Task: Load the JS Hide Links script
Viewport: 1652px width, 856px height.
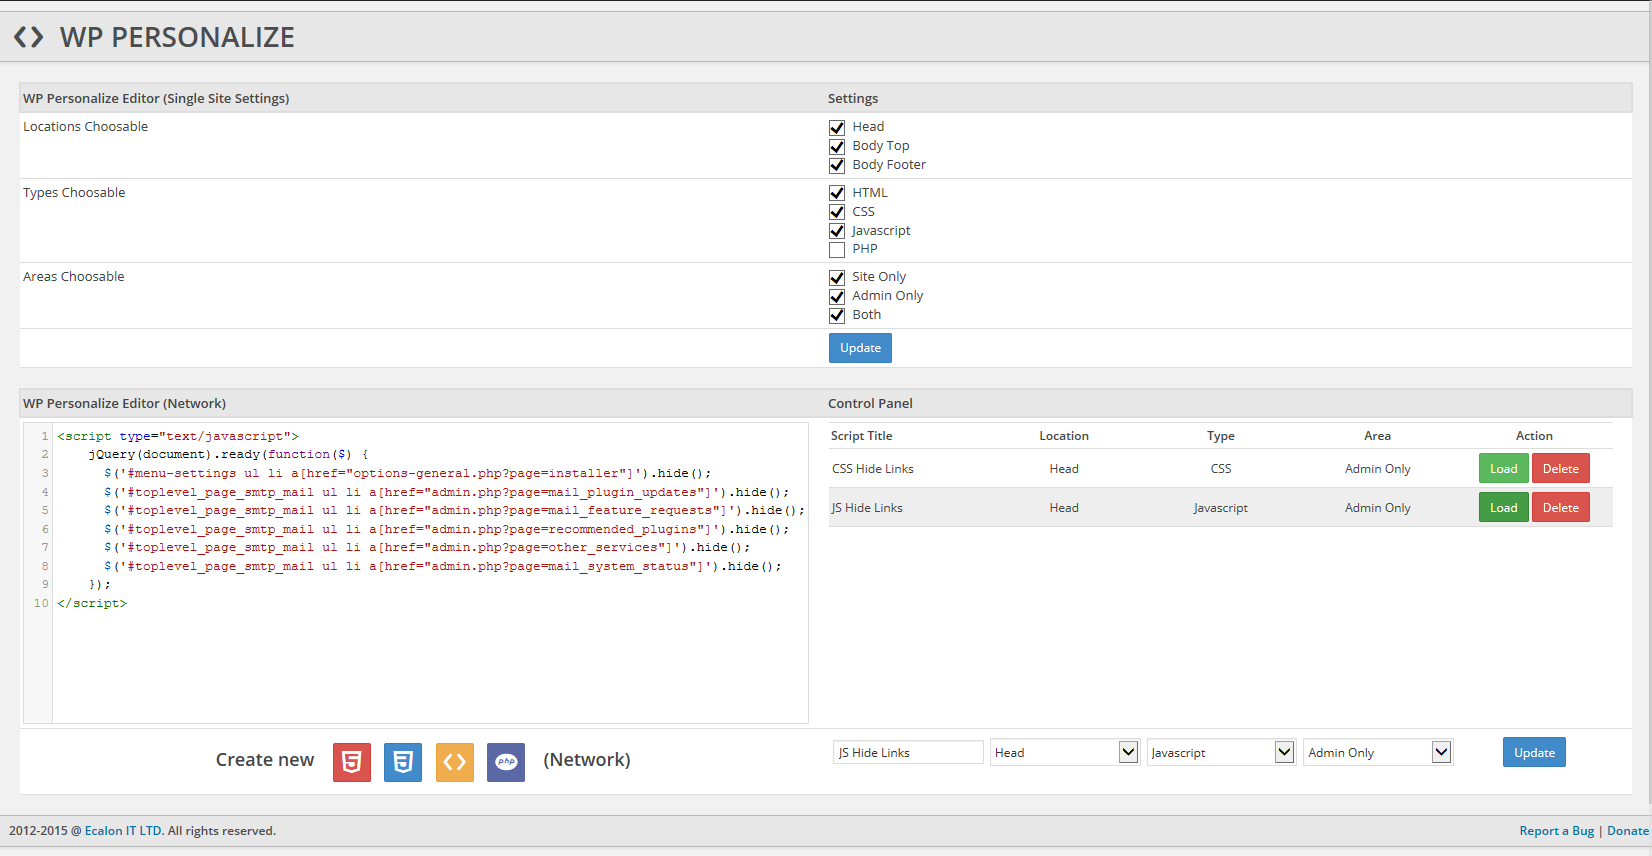Action: pyautogui.click(x=1503, y=507)
